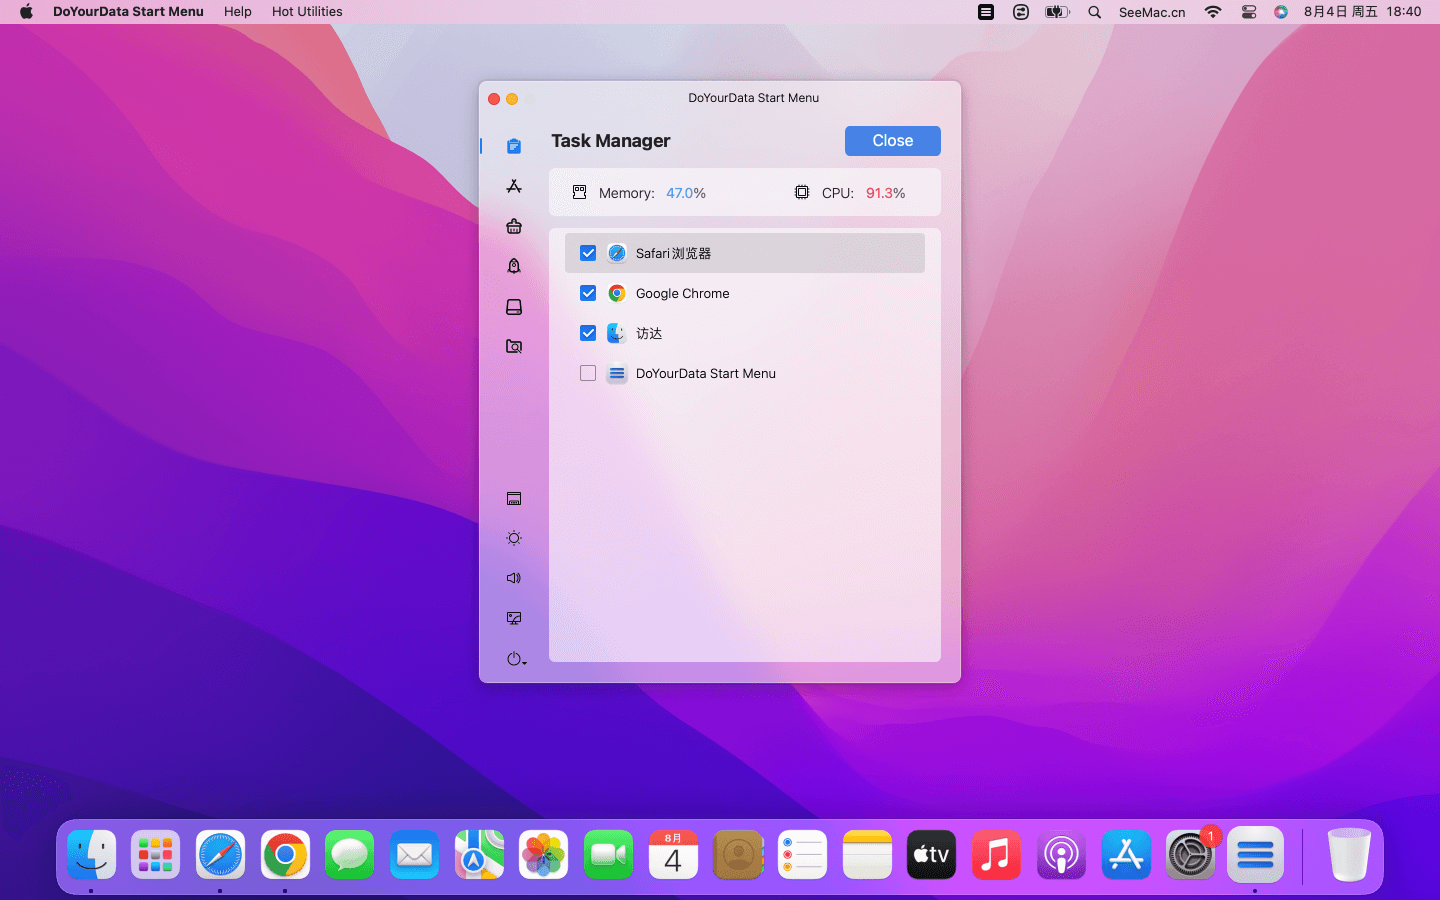This screenshot has height=900, width=1440.
Task: Select the Google Chrome row in task list
Action: point(744,293)
